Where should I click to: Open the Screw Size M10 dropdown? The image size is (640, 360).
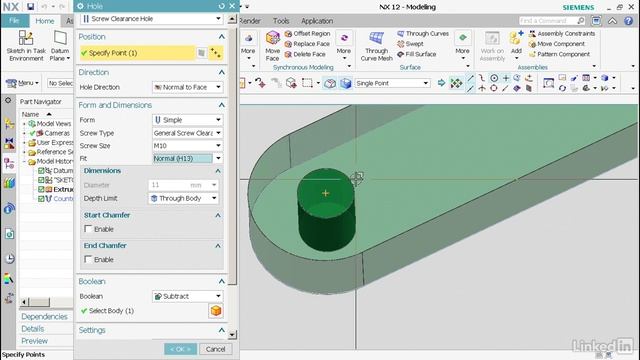(187, 146)
